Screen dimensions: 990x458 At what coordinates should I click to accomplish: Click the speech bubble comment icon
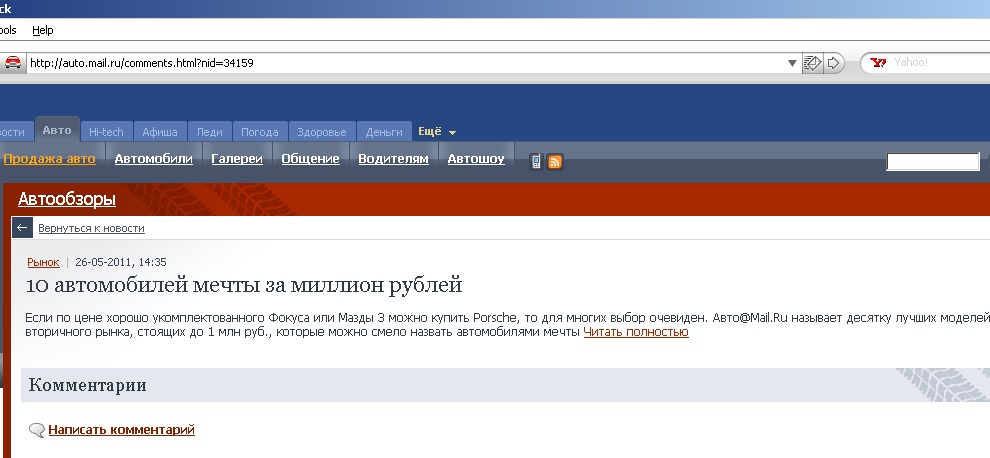(x=37, y=430)
